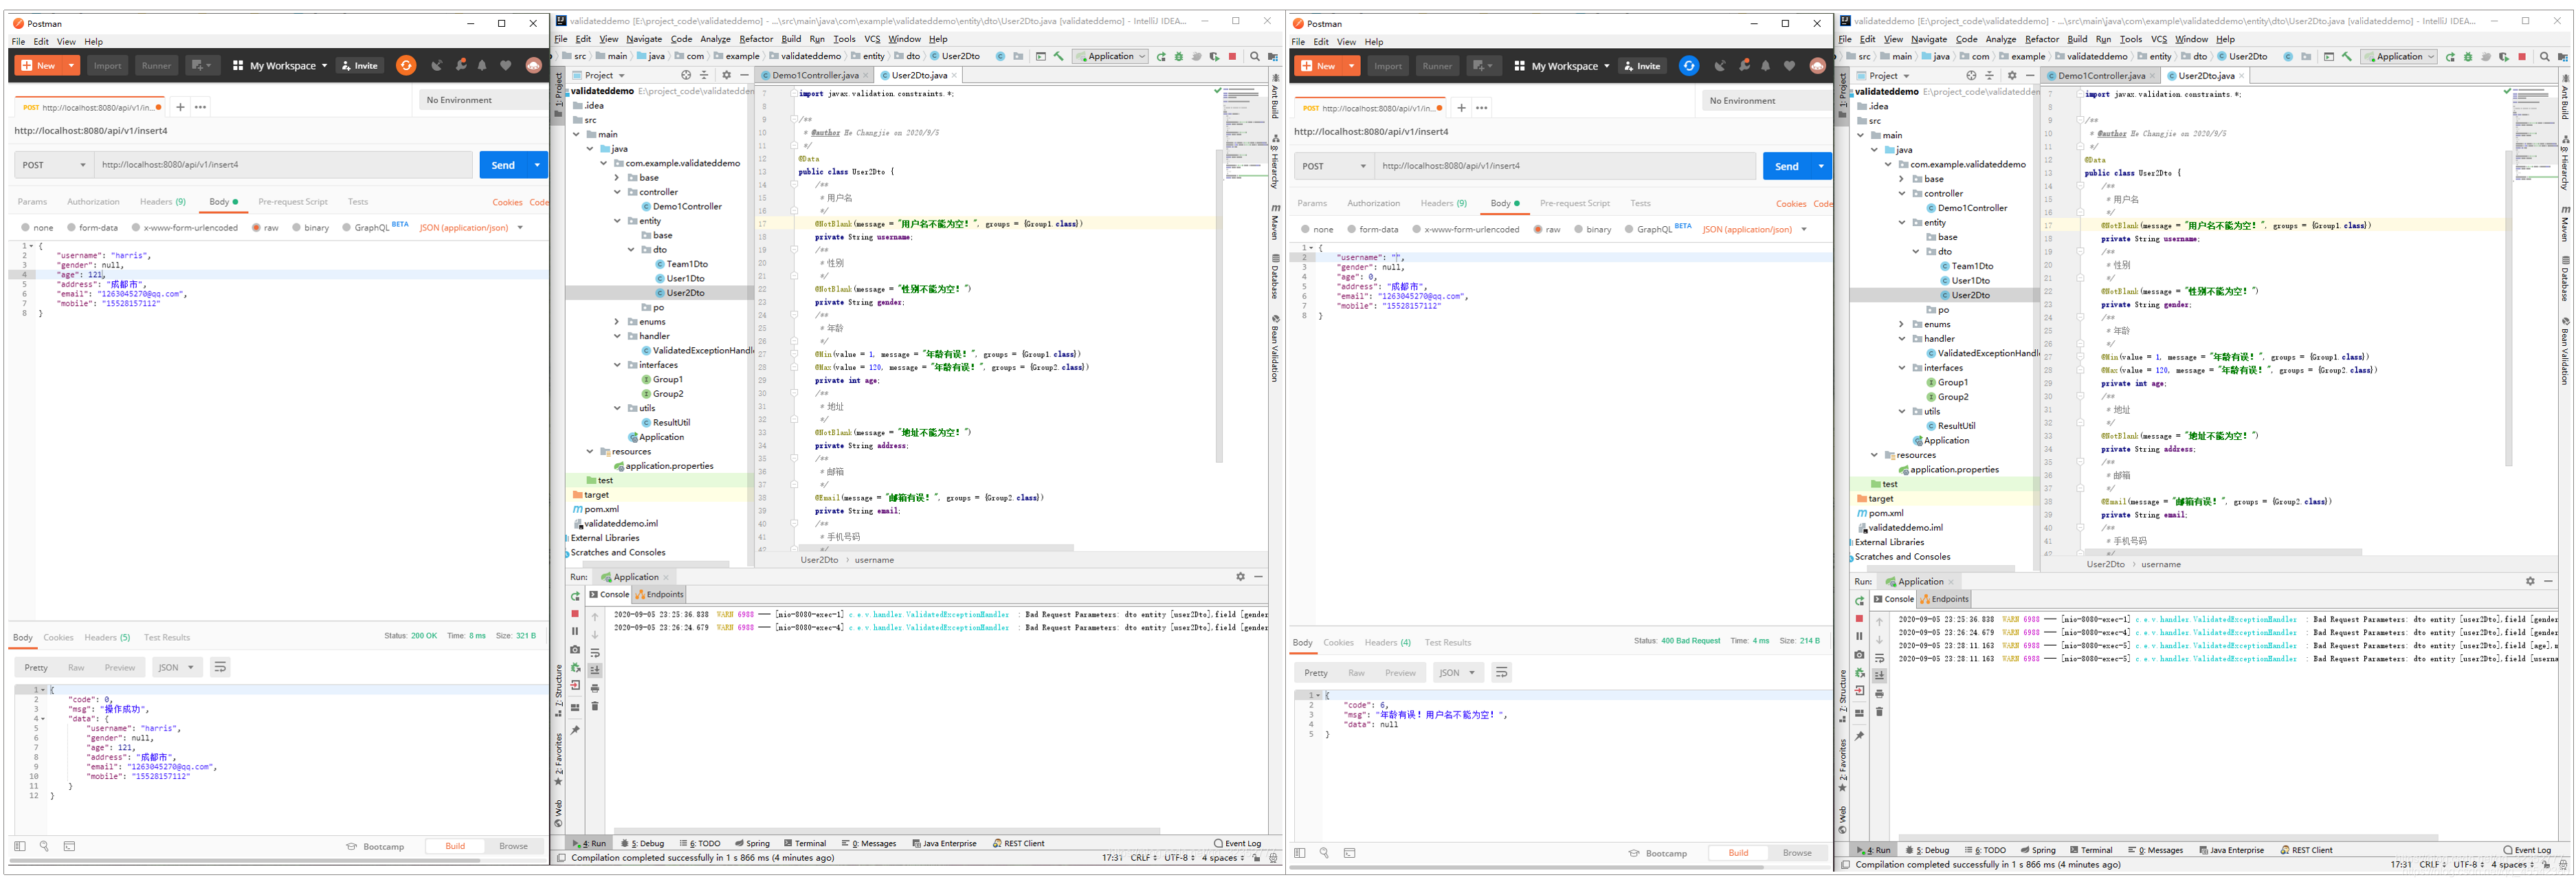Viewport: 2576px width, 884px height.
Task: Click the wrap-lines icon in the 200 OK response
Action: [220, 667]
